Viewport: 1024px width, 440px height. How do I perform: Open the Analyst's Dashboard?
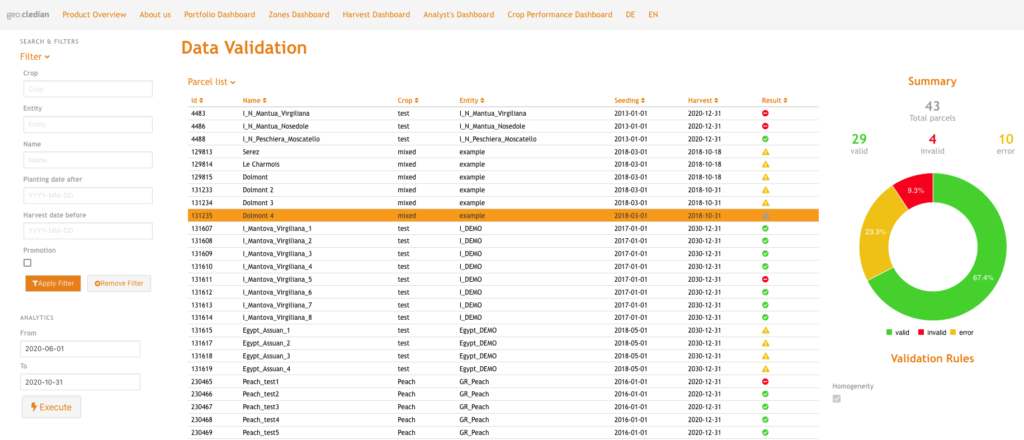(x=458, y=14)
